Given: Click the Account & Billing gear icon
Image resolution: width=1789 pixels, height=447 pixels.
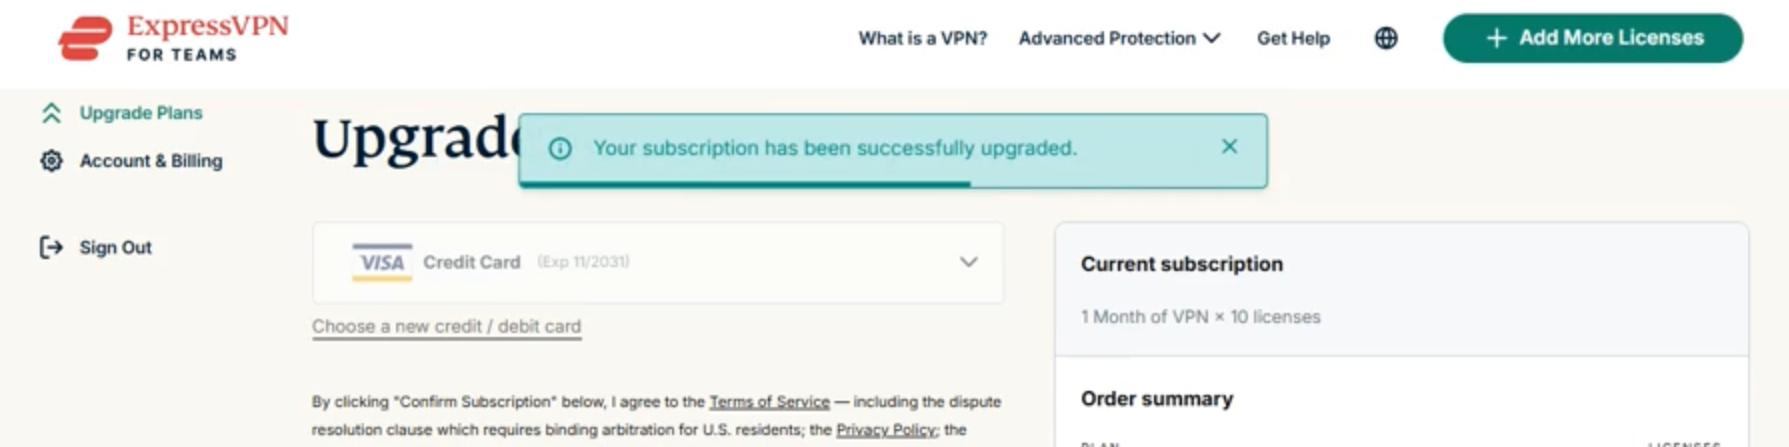Looking at the screenshot, I should [51, 161].
